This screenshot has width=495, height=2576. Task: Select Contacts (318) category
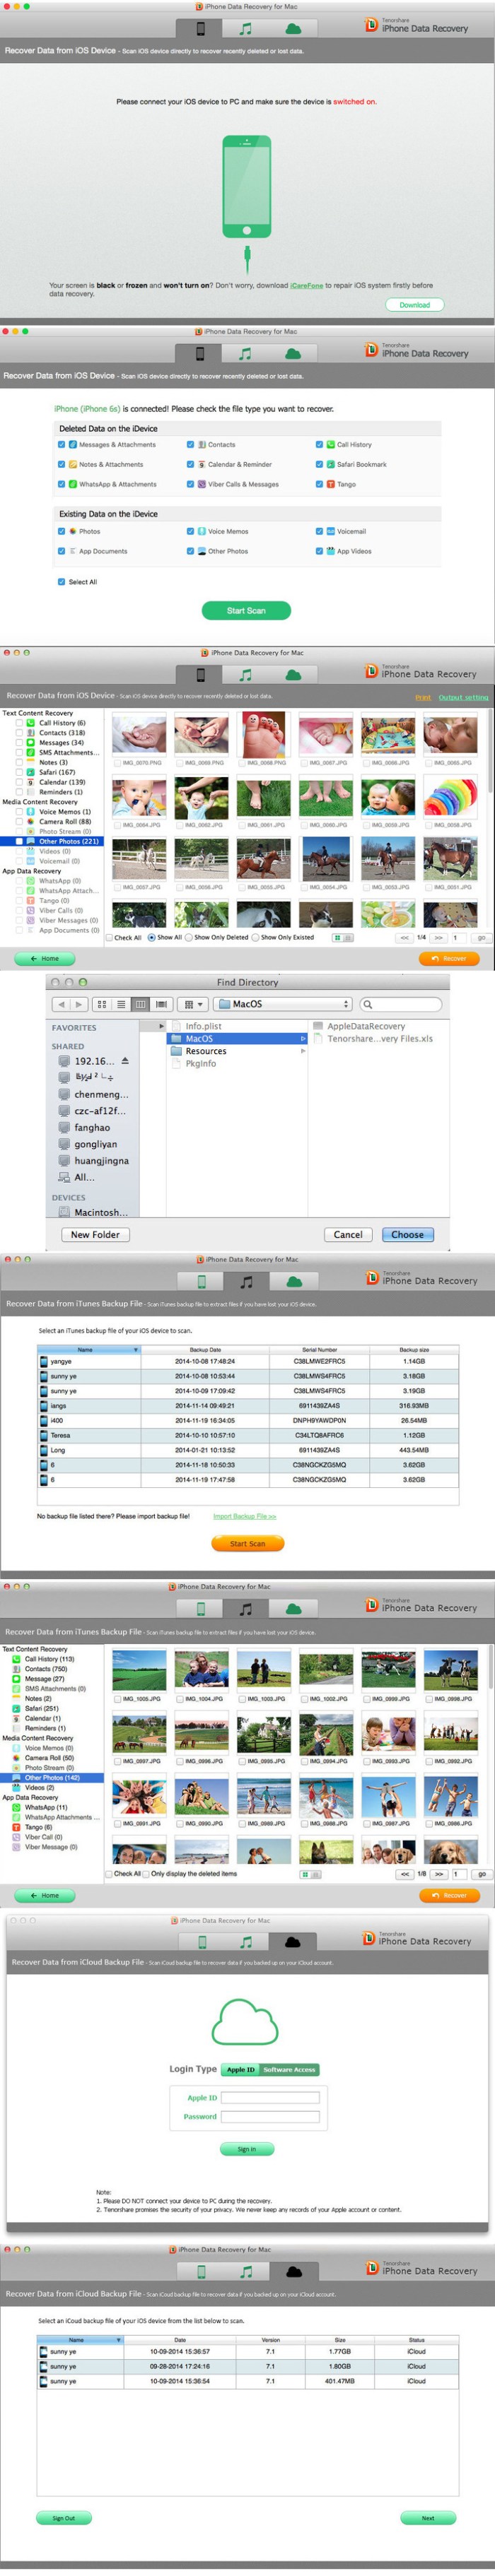coord(56,733)
